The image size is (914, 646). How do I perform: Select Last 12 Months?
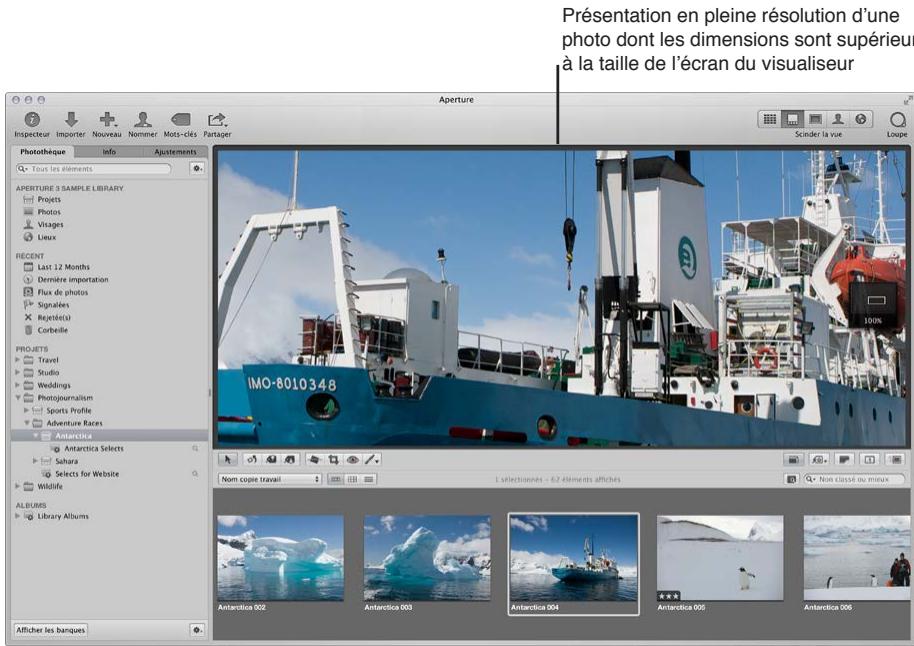point(64,267)
